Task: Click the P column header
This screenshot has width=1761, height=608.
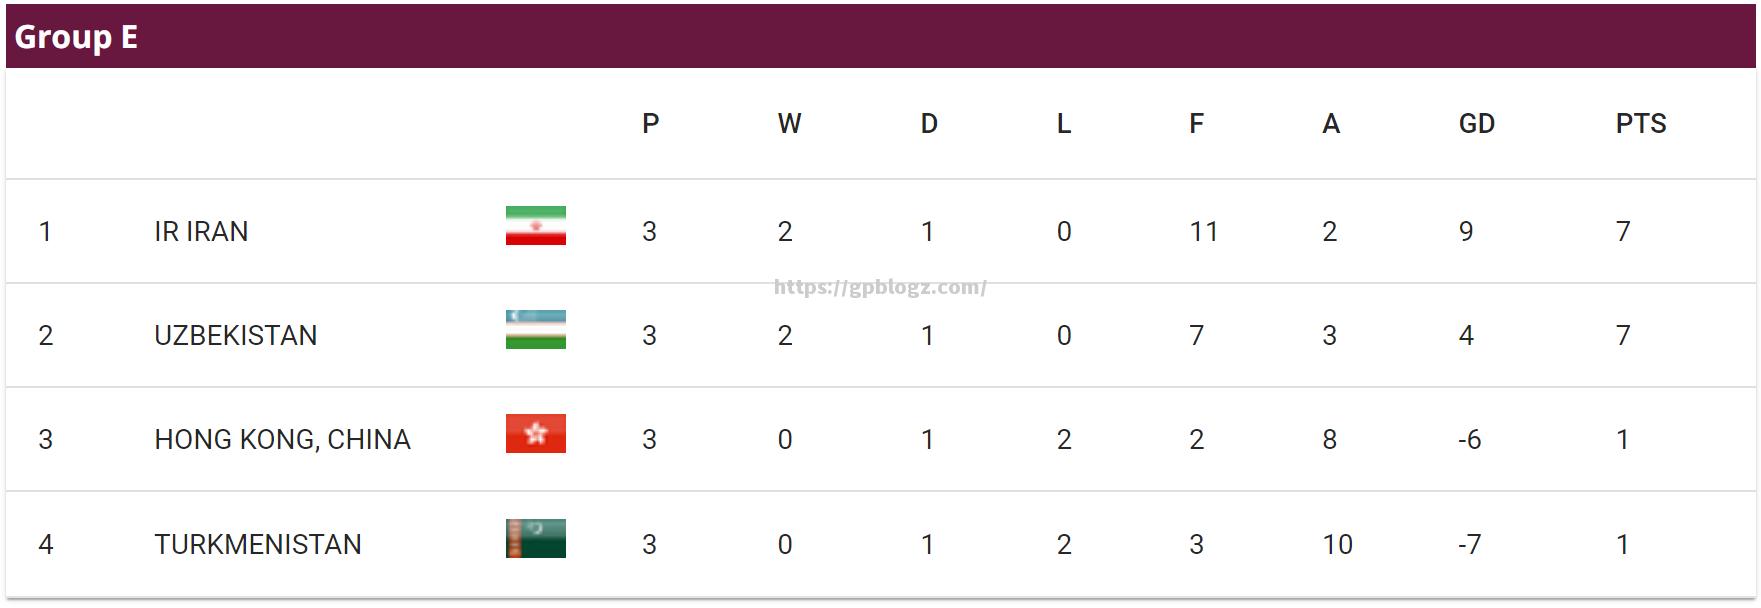Action: coord(650,124)
